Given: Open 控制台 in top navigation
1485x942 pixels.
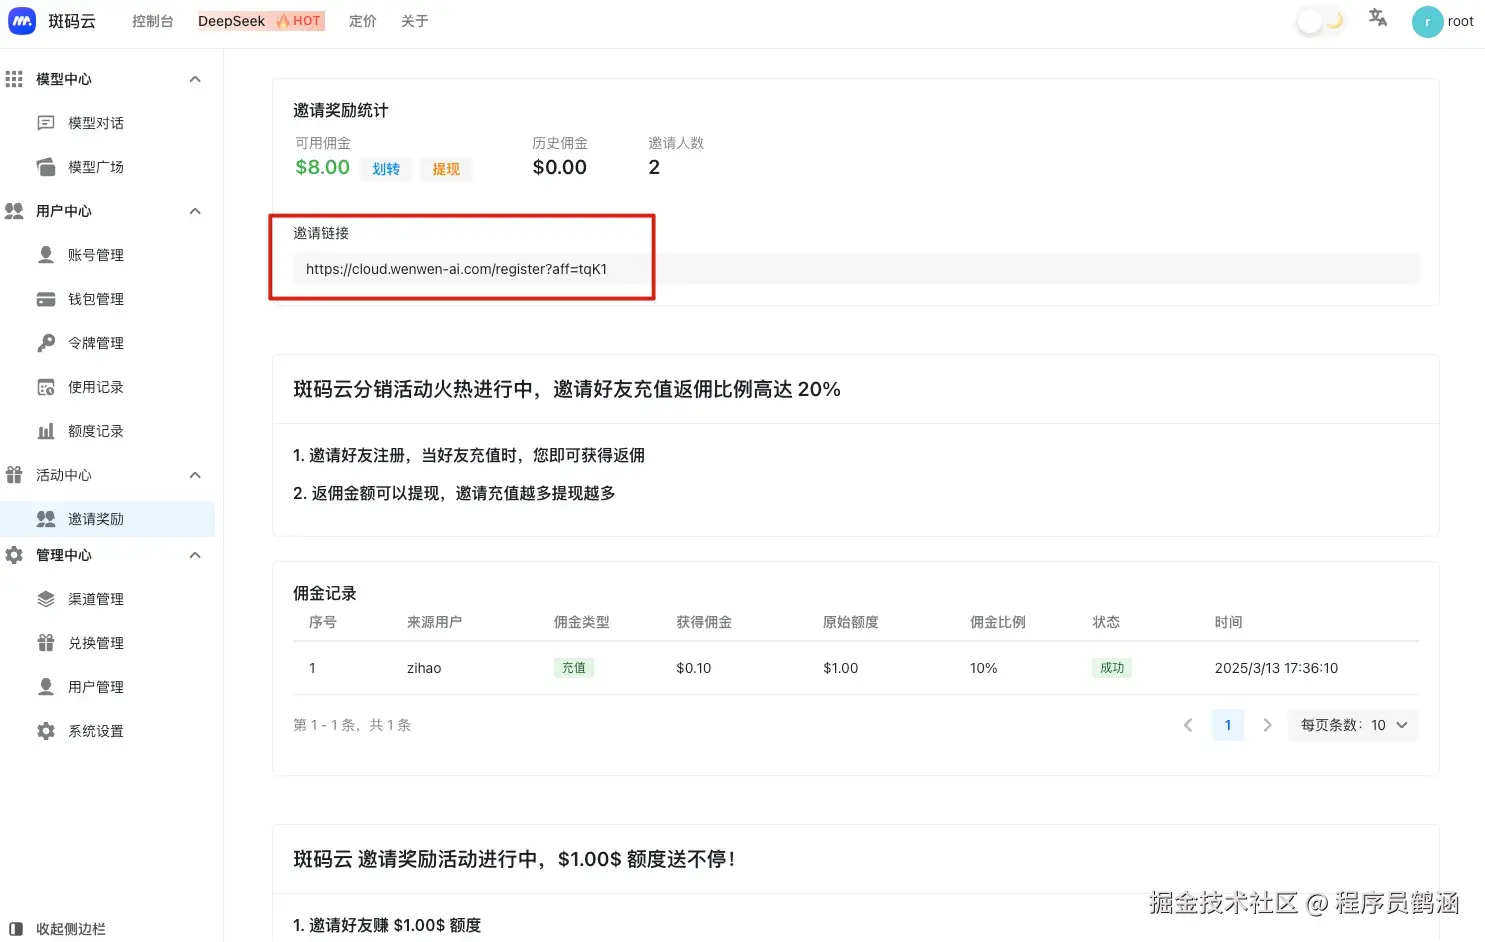Looking at the screenshot, I should [153, 21].
